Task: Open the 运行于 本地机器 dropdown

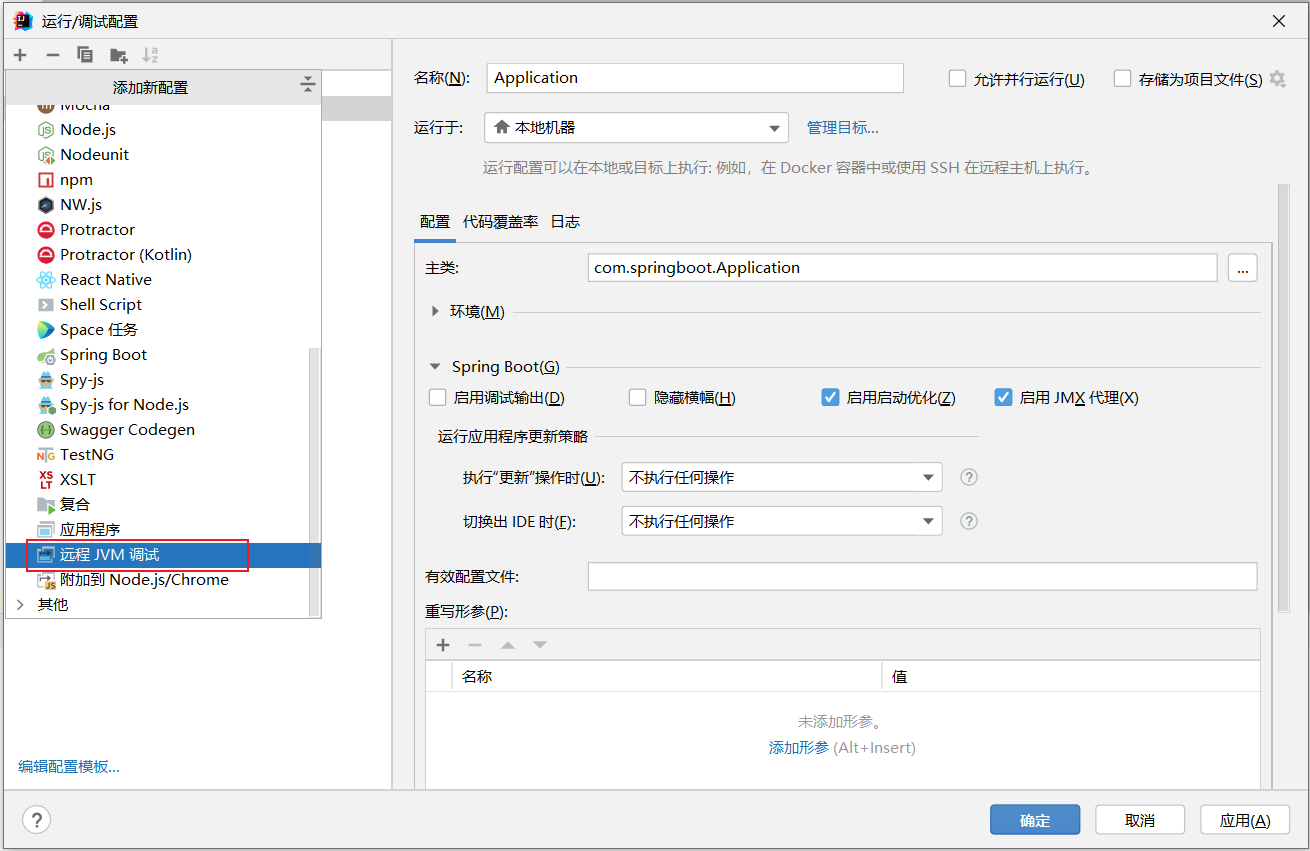Action: (636, 128)
